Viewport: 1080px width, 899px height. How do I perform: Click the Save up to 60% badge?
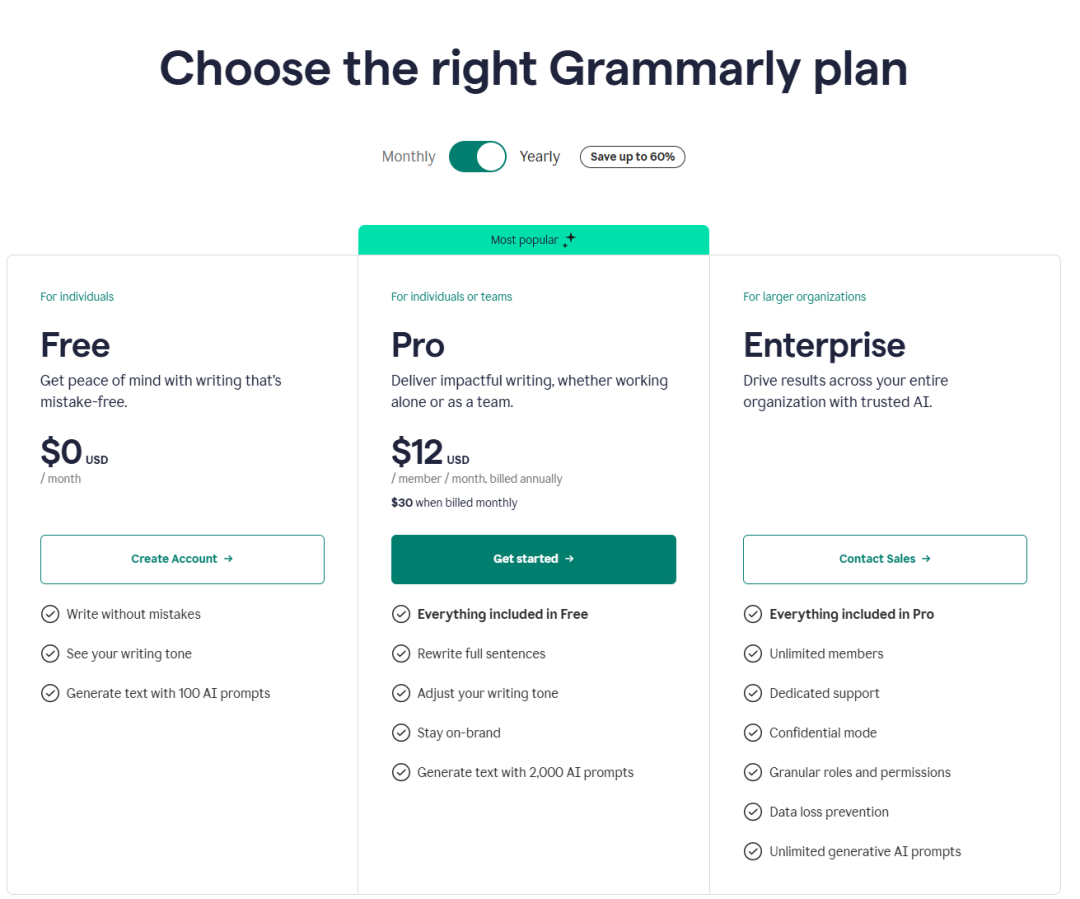[x=632, y=157]
